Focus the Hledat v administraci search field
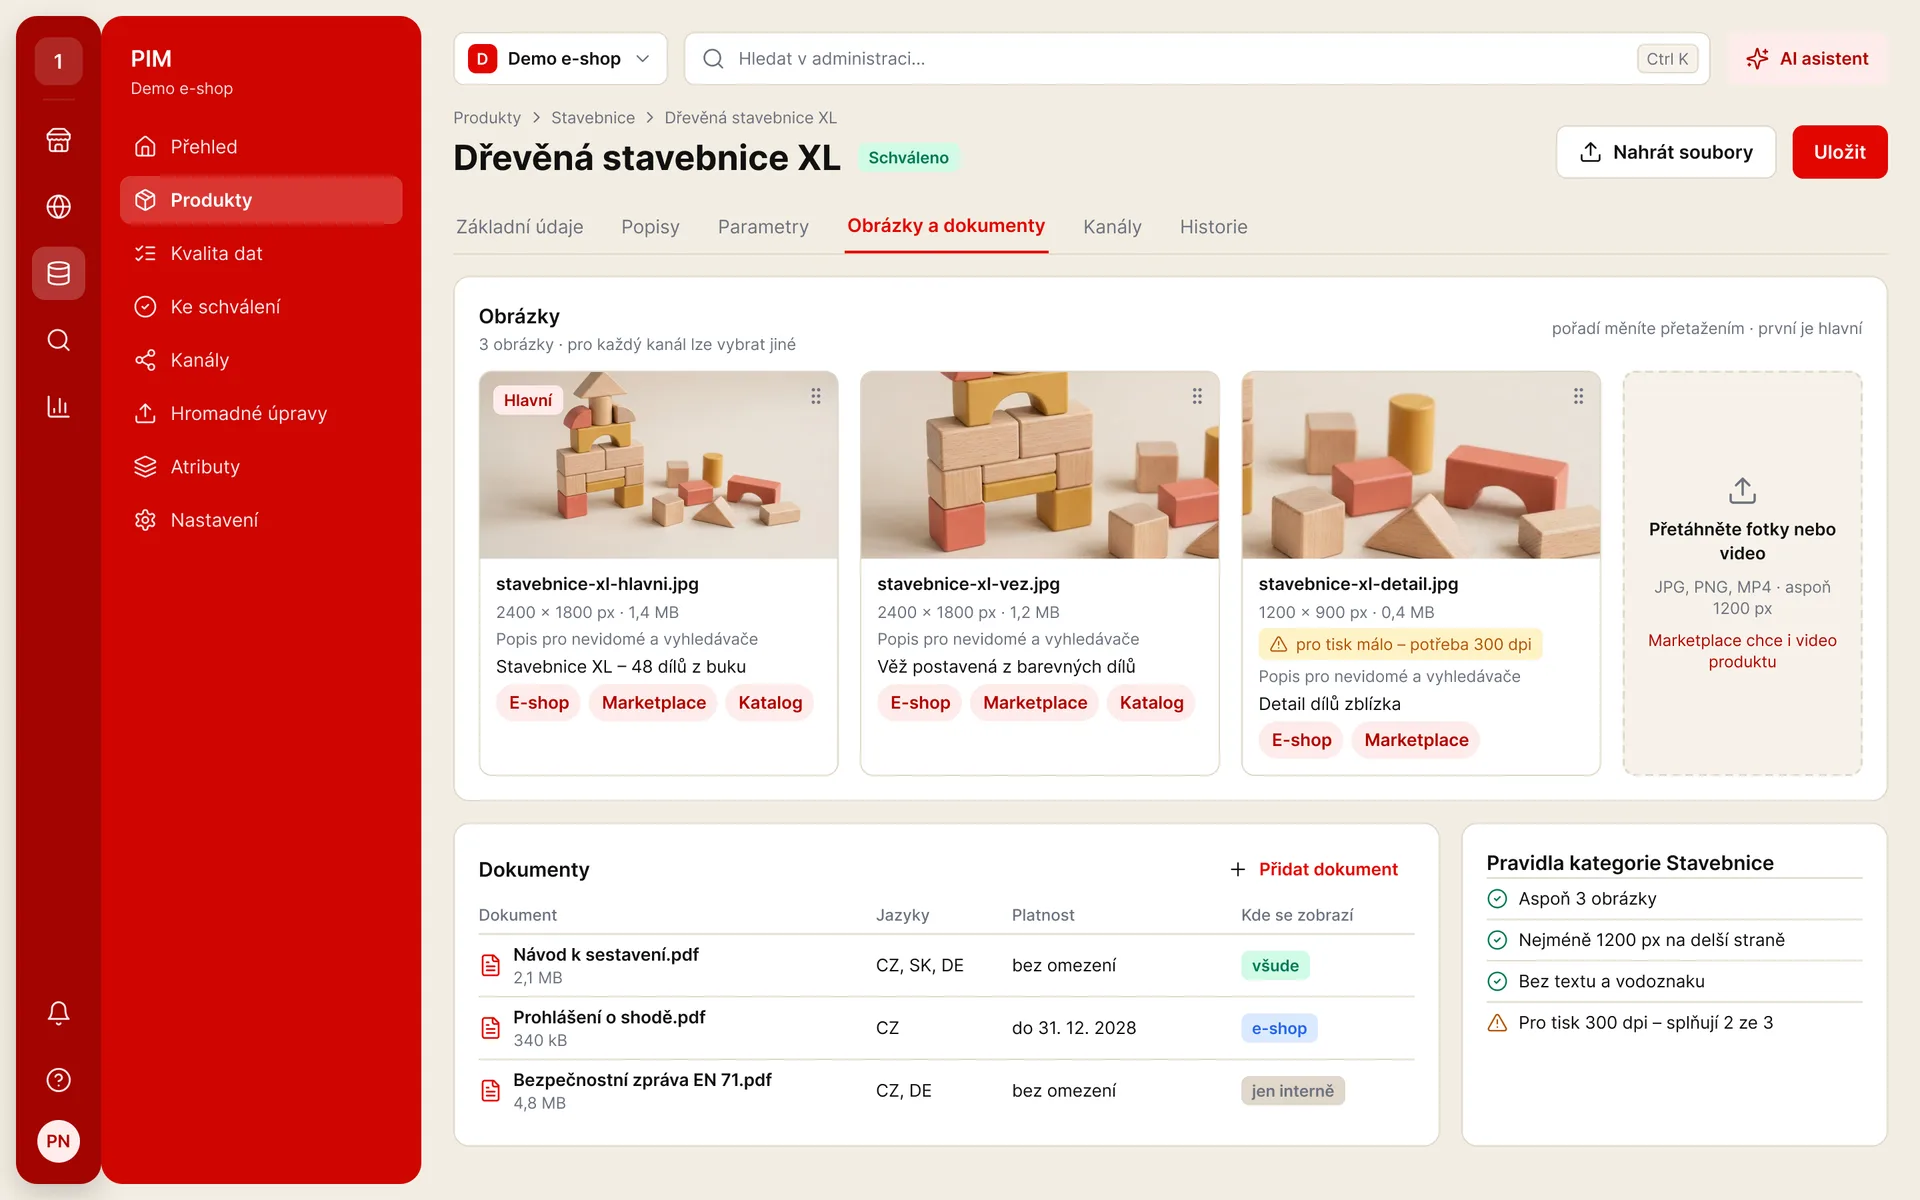This screenshot has width=1920, height=1200. pos(1197,59)
